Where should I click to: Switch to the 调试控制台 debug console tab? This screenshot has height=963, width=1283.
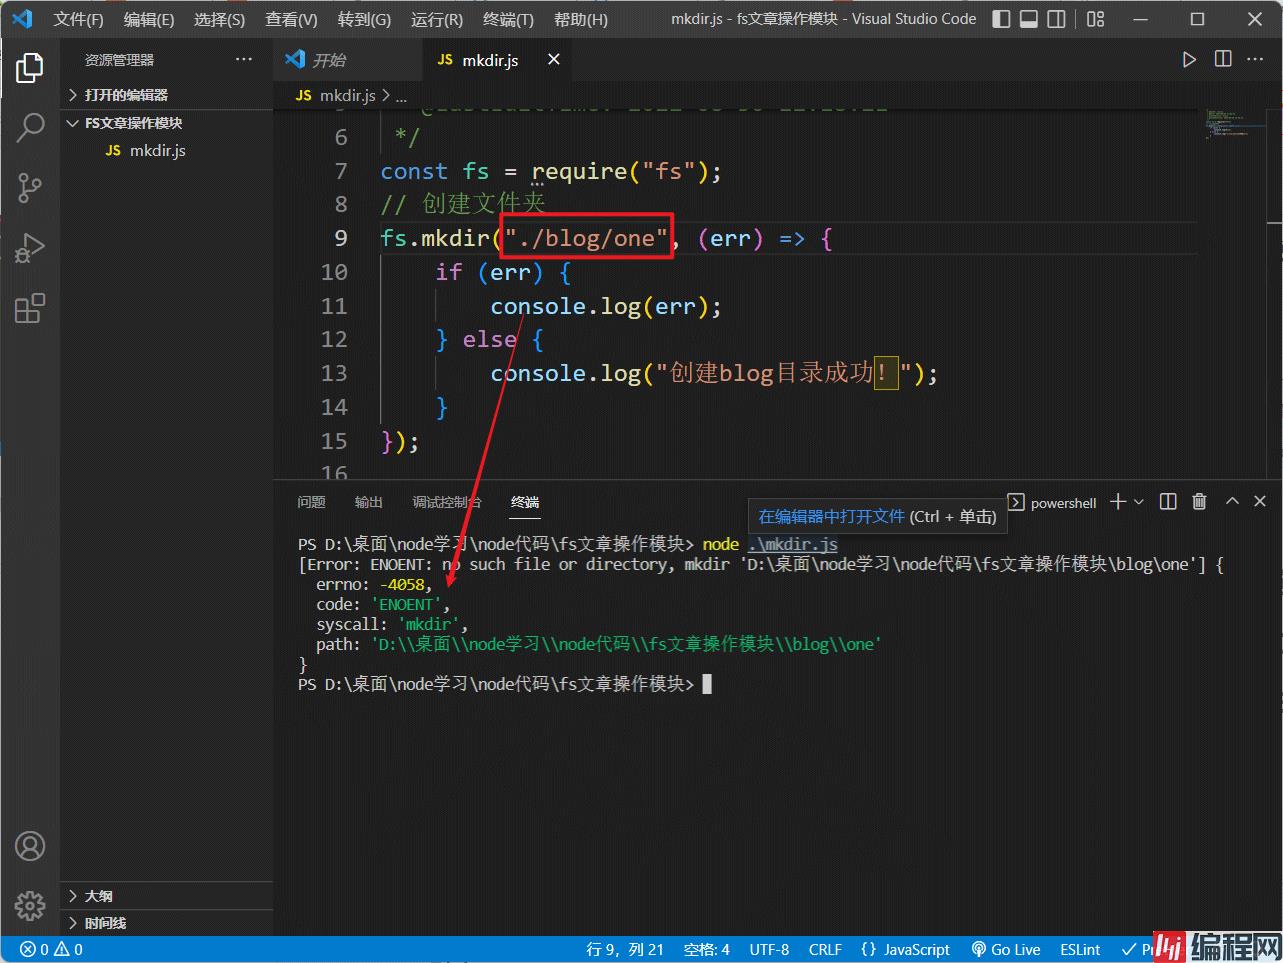[447, 502]
